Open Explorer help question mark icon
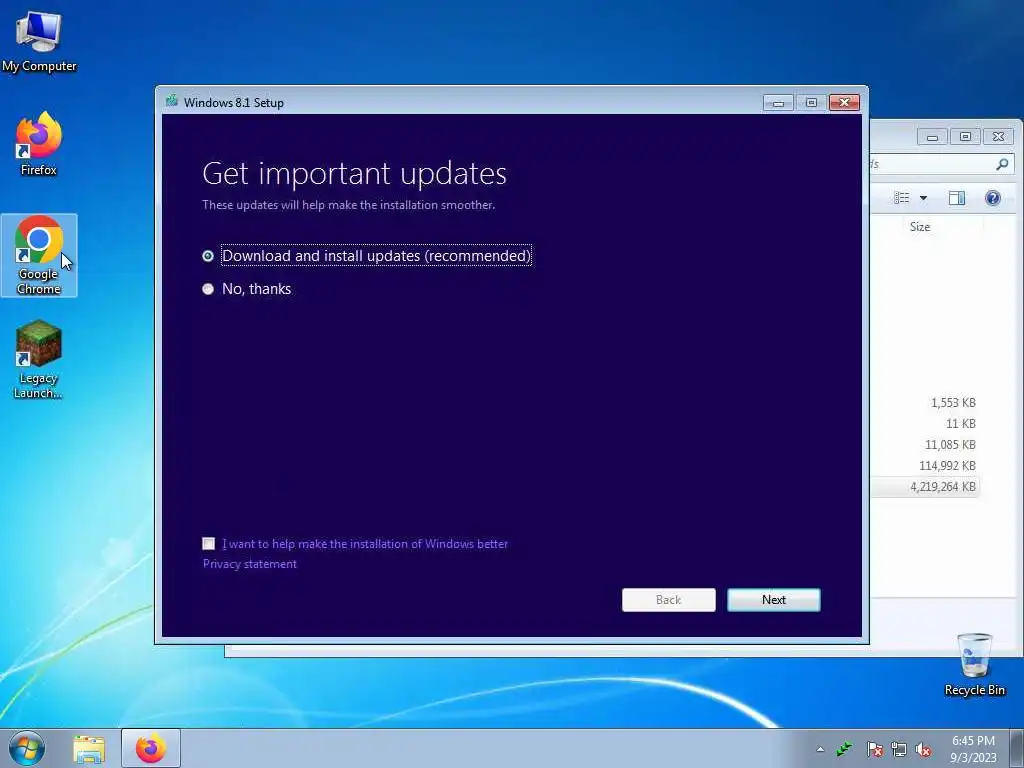 (x=993, y=198)
